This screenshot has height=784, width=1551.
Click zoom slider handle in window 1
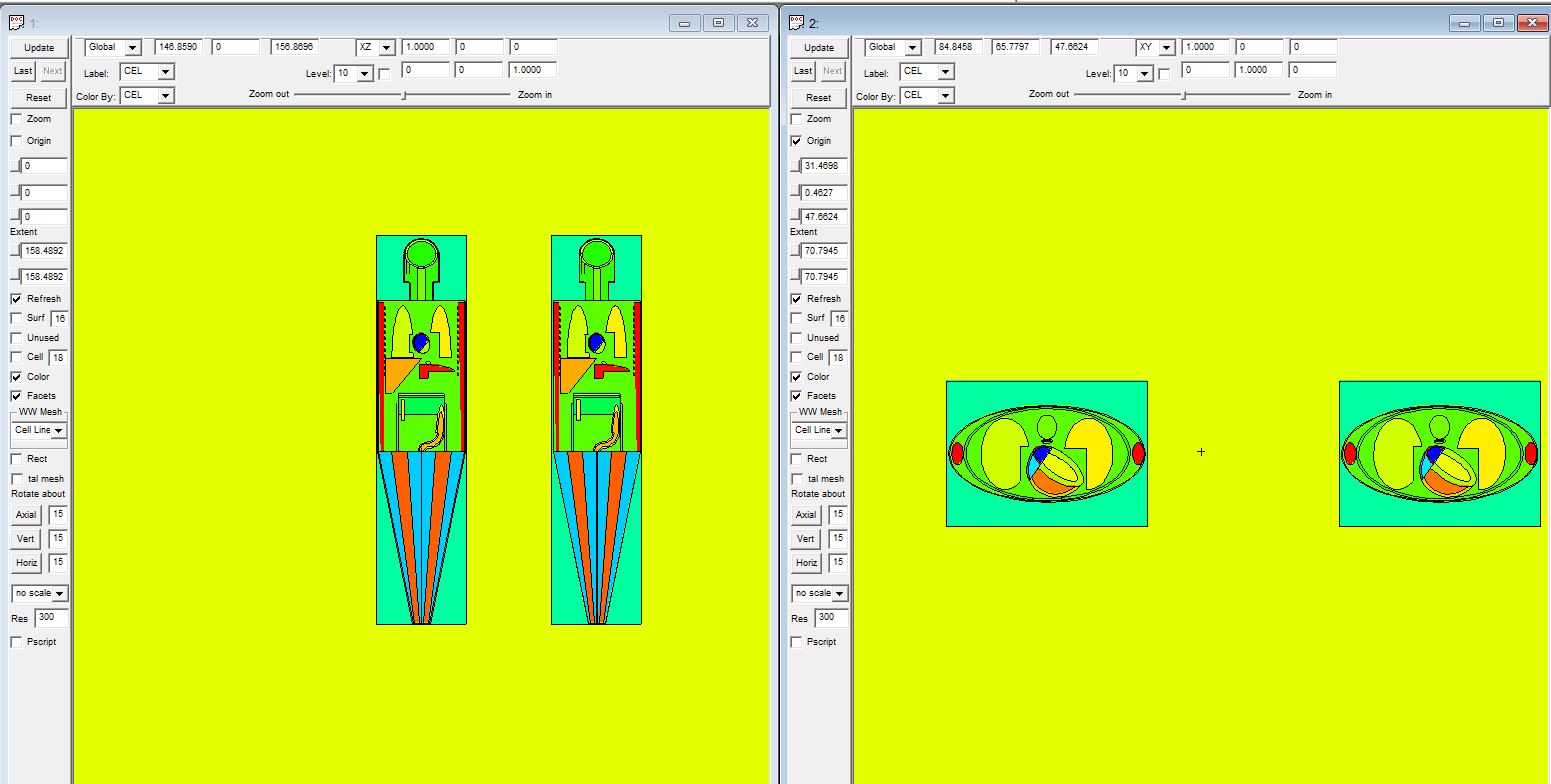point(403,95)
